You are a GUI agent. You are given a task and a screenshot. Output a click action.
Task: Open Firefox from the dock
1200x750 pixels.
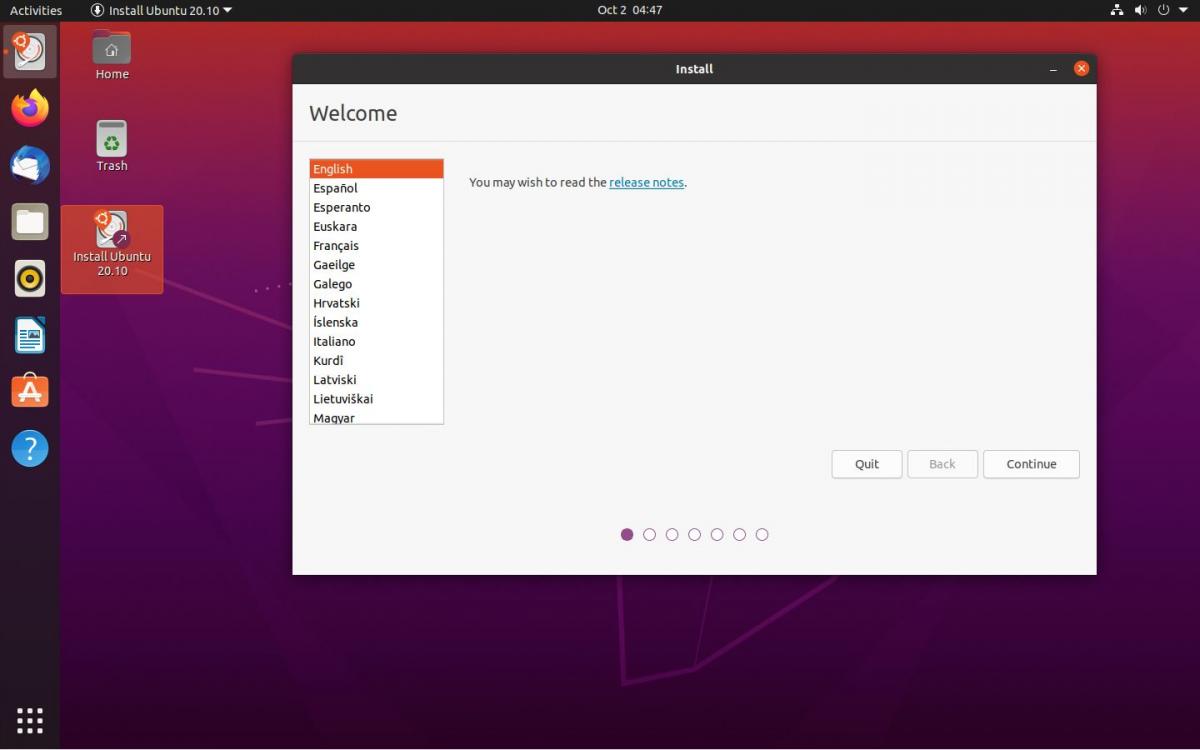click(x=30, y=108)
